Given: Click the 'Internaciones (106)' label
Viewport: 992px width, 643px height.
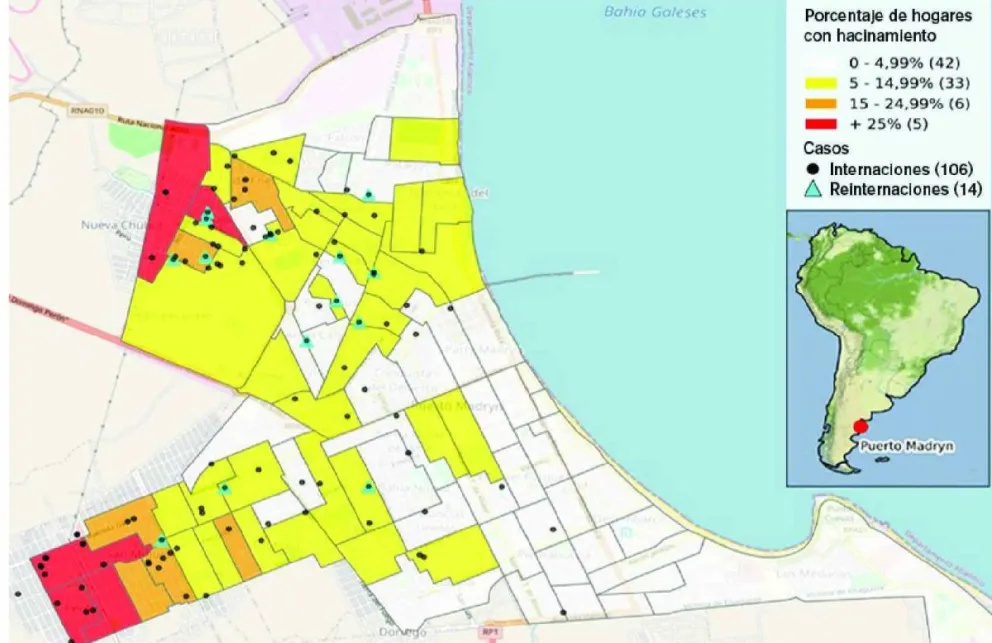Looking at the screenshot, I should pyautogui.click(x=901, y=169).
